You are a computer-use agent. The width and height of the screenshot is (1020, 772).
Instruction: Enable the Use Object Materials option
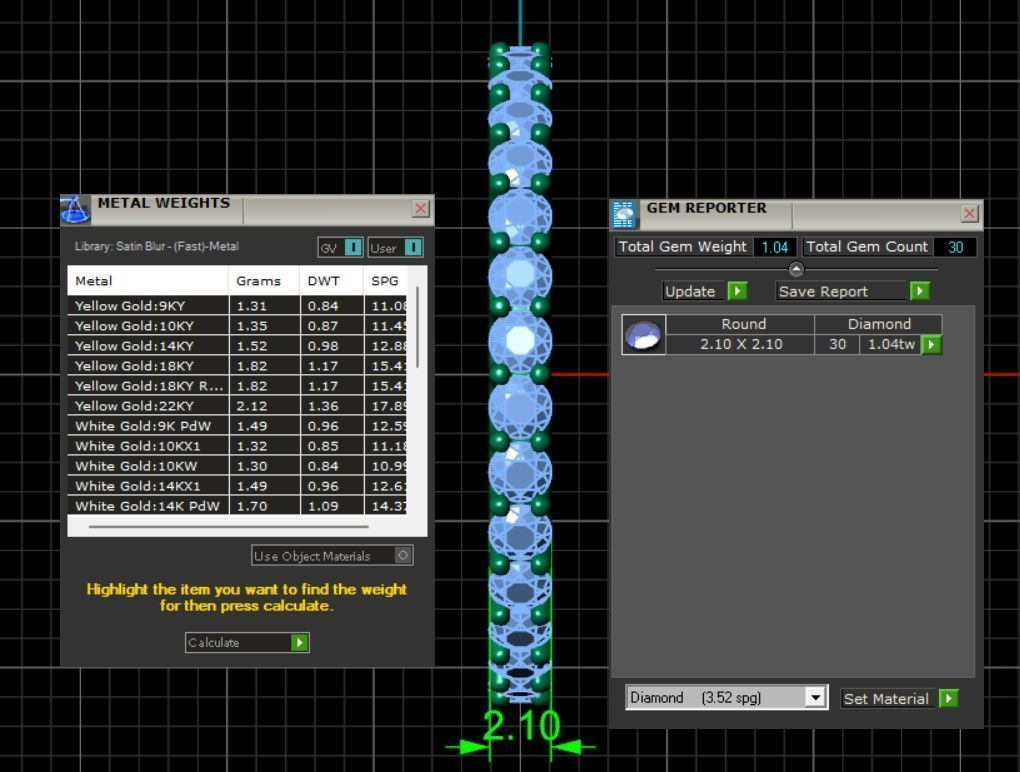403,555
